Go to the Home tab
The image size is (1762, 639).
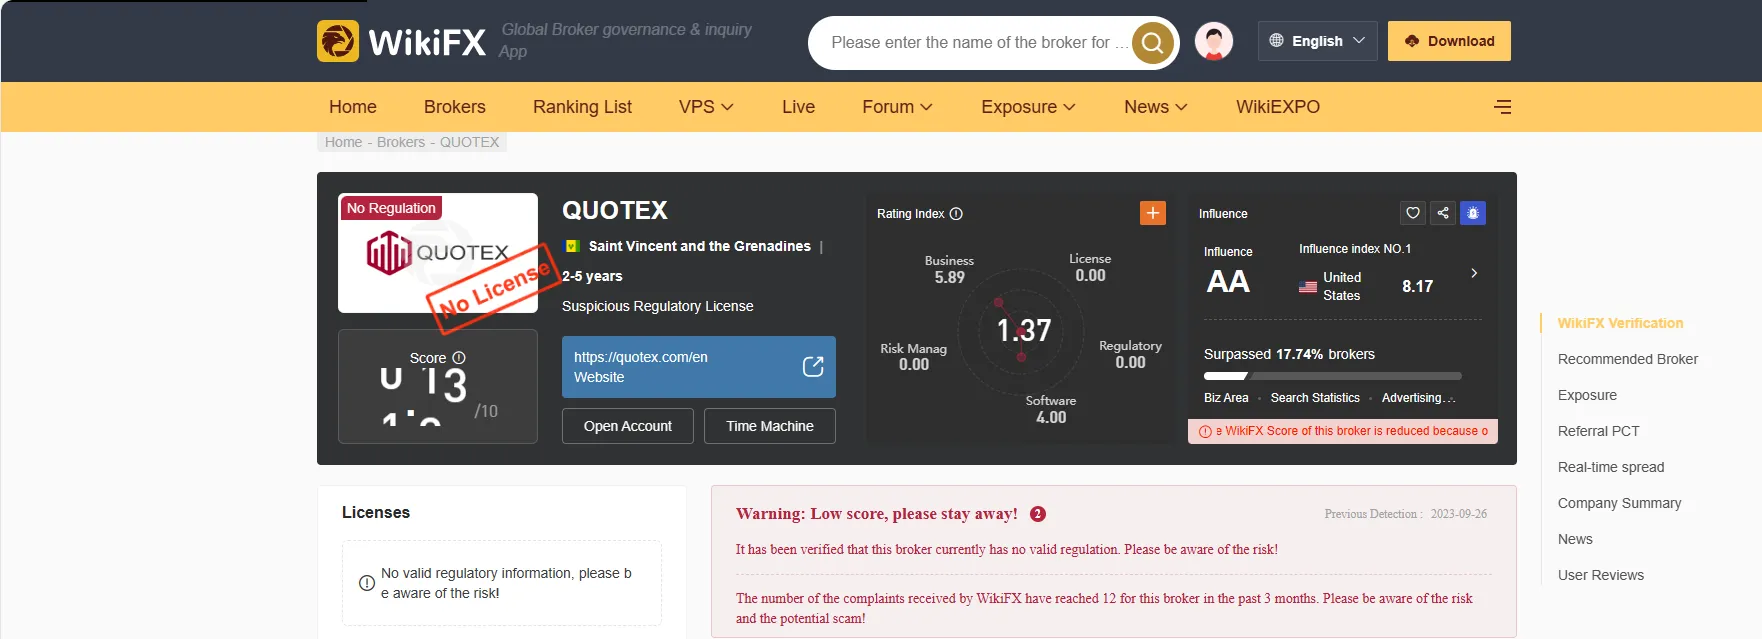353,107
